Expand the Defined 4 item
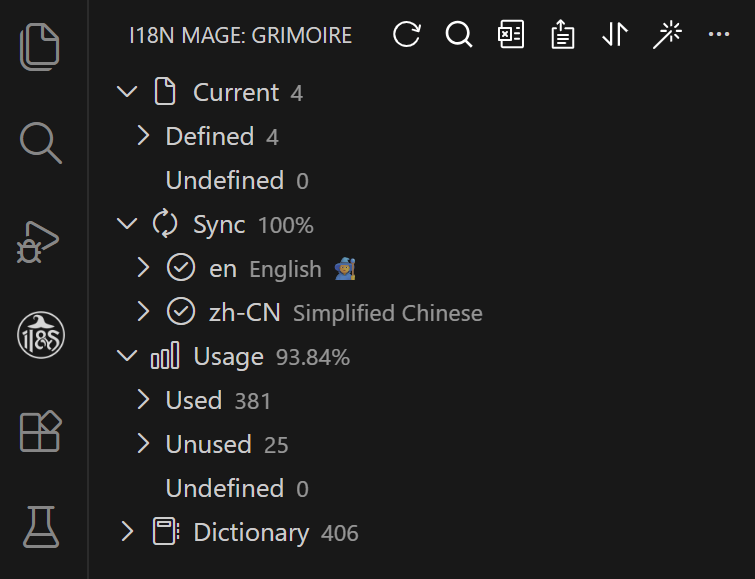The height and width of the screenshot is (579, 755). pos(144,136)
